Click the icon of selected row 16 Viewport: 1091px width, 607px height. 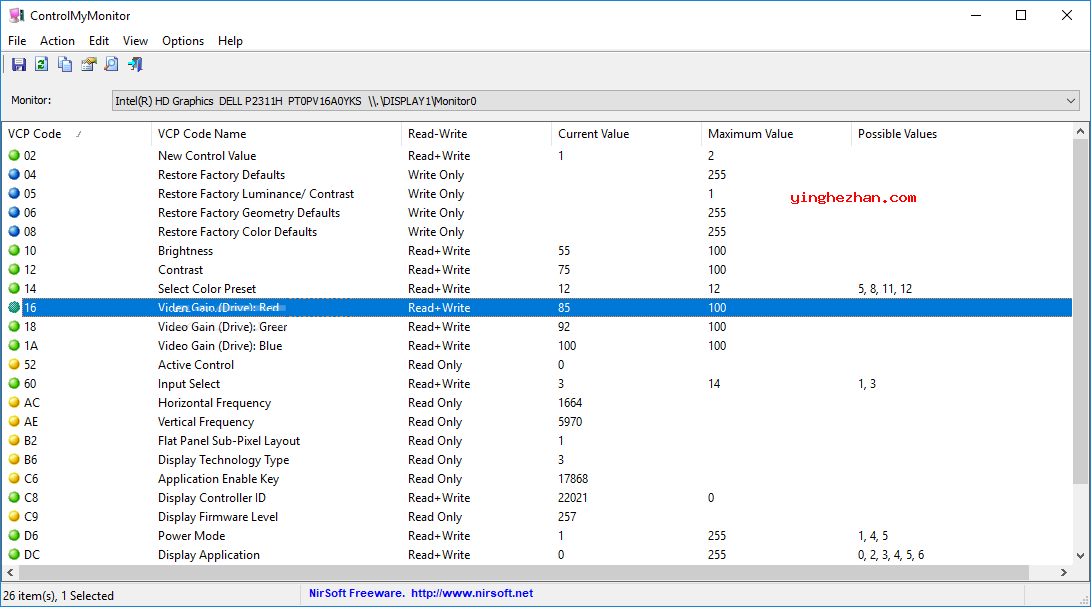point(14,307)
